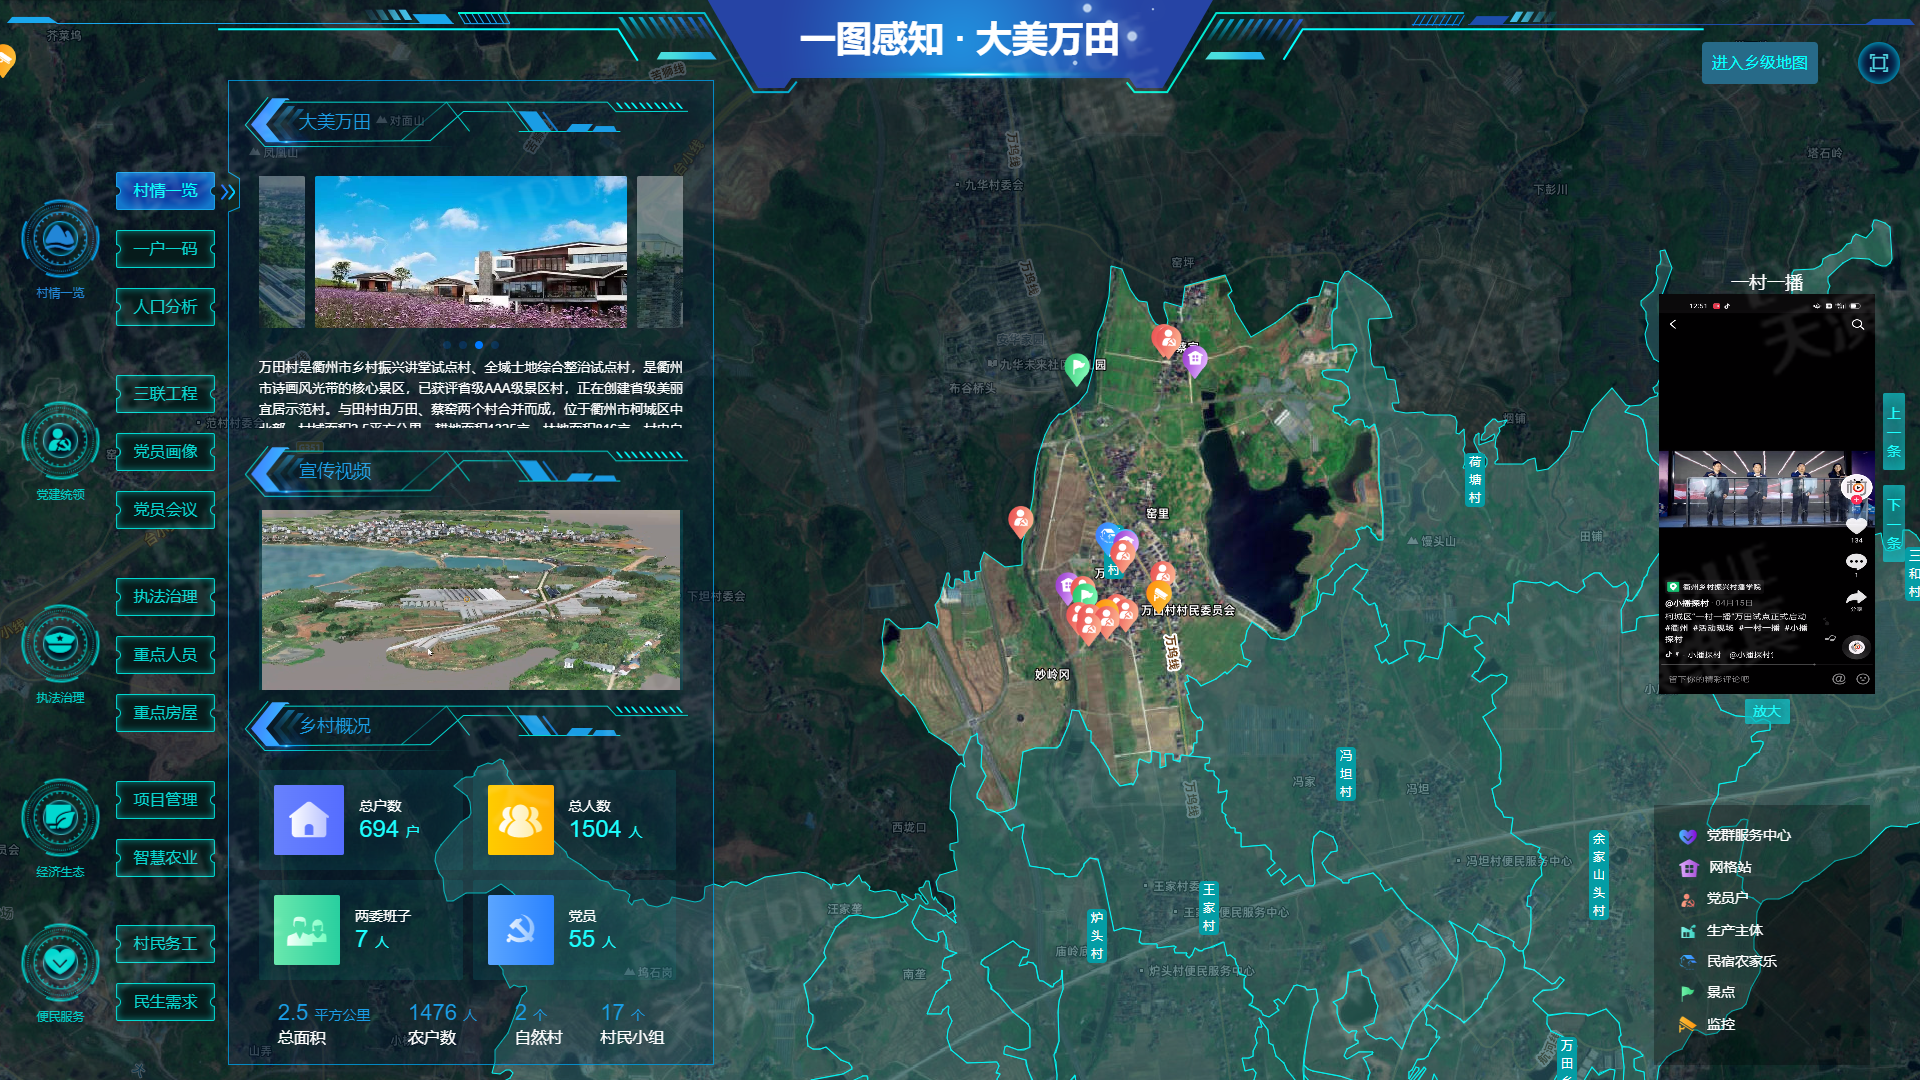Image resolution: width=1920 pixels, height=1080 pixels.
Task: Click the search magnifier in video panel
Action: click(1857, 325)
